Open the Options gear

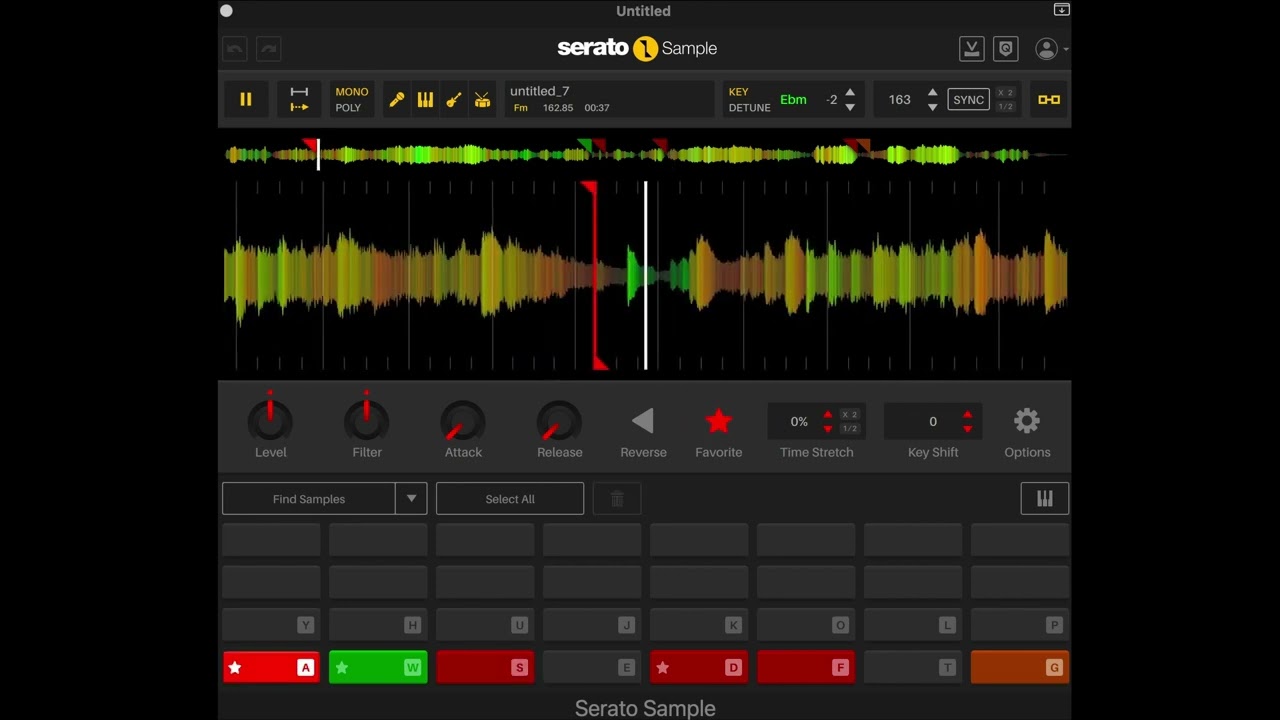pyautogui.click(x=1027, y=421)
